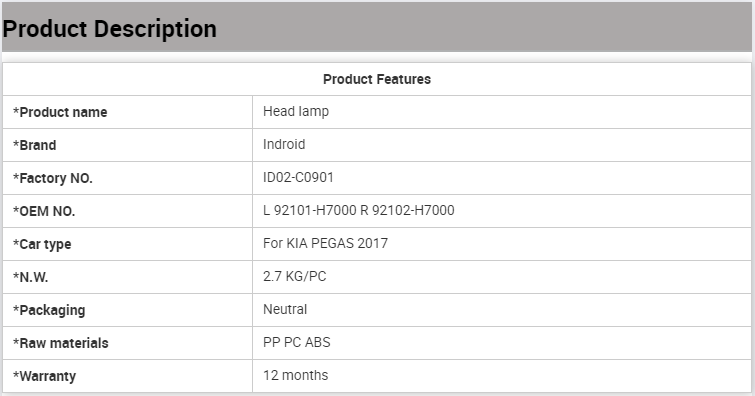Select the L 92101-H7000 R 92102-H7000 text
755x396 pixels.
tap(359, 210)
